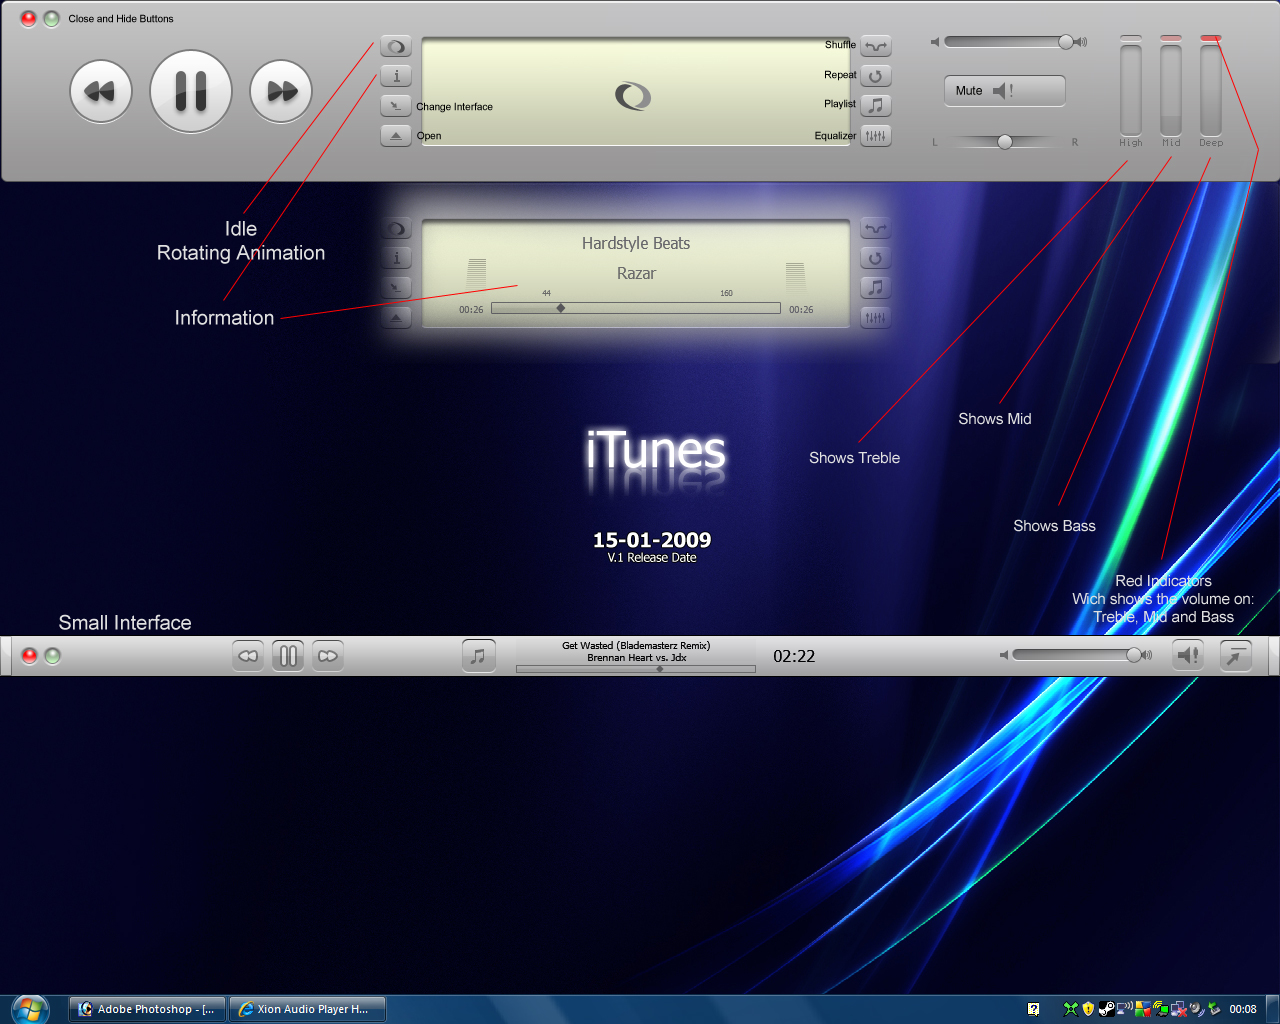This screenshot has height=1024, width=1280.
Task: Open the Information (i) button in top player
Action: (396, 76)
